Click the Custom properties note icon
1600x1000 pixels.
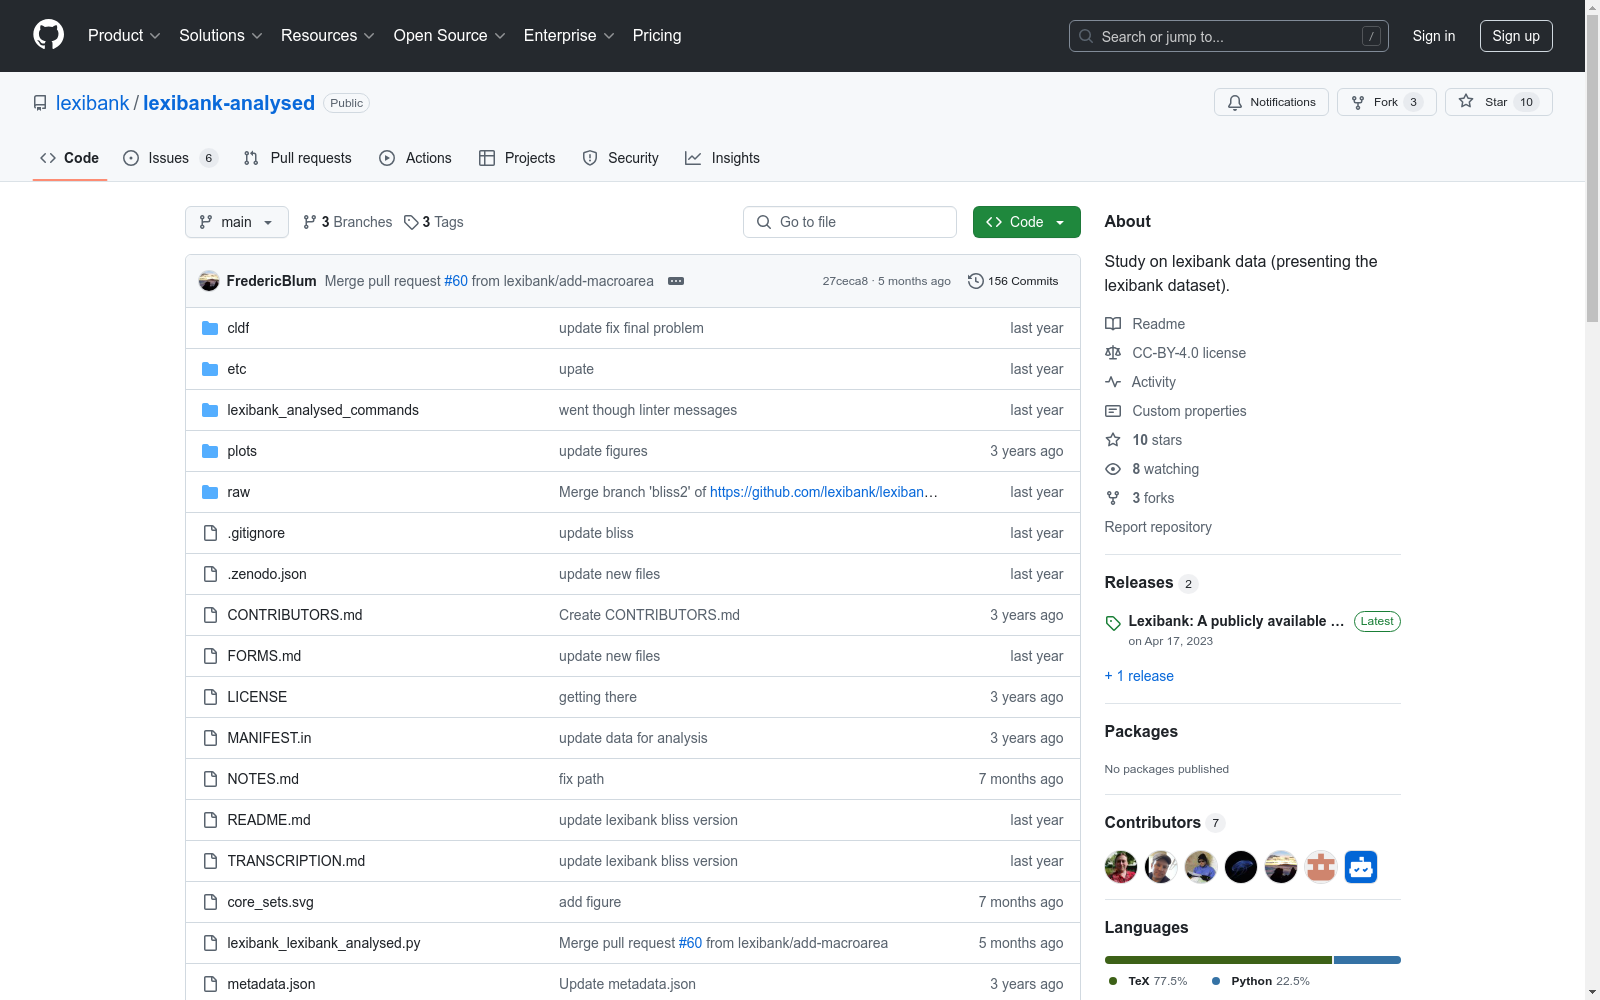pos(1113,411)
